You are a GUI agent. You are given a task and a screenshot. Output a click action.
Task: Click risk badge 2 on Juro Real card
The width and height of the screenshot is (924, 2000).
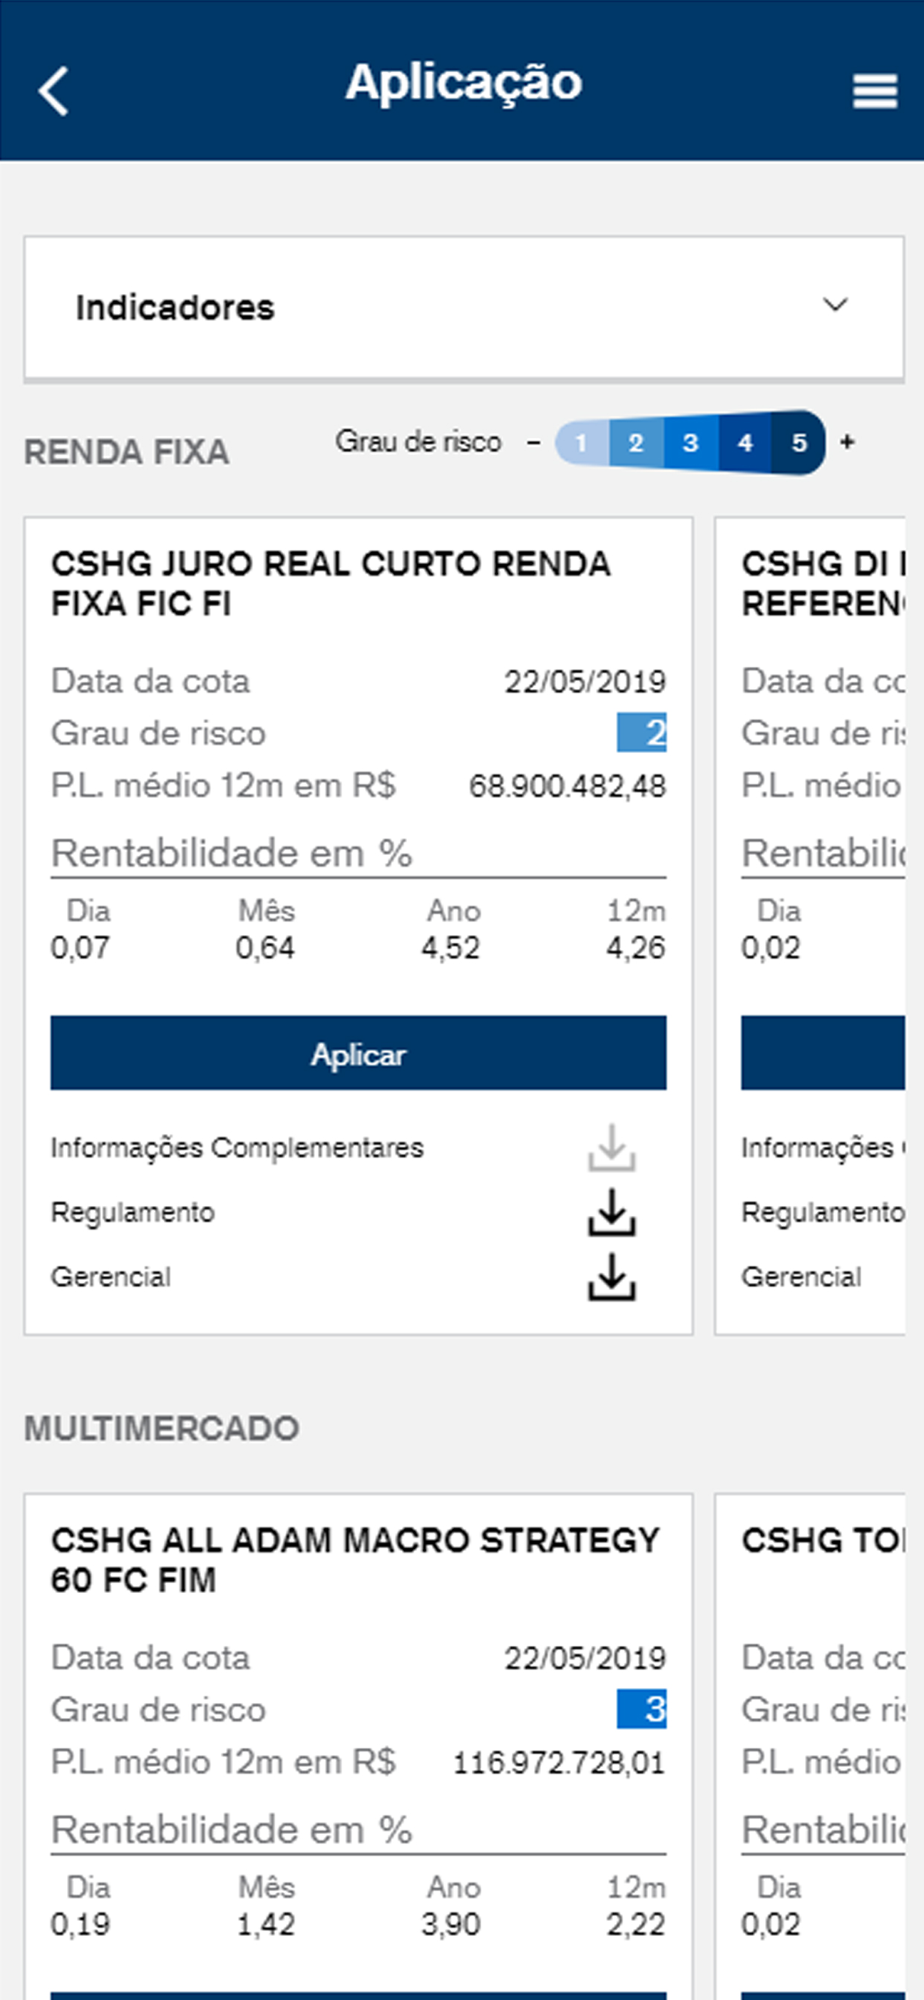[x=642, y=733]
